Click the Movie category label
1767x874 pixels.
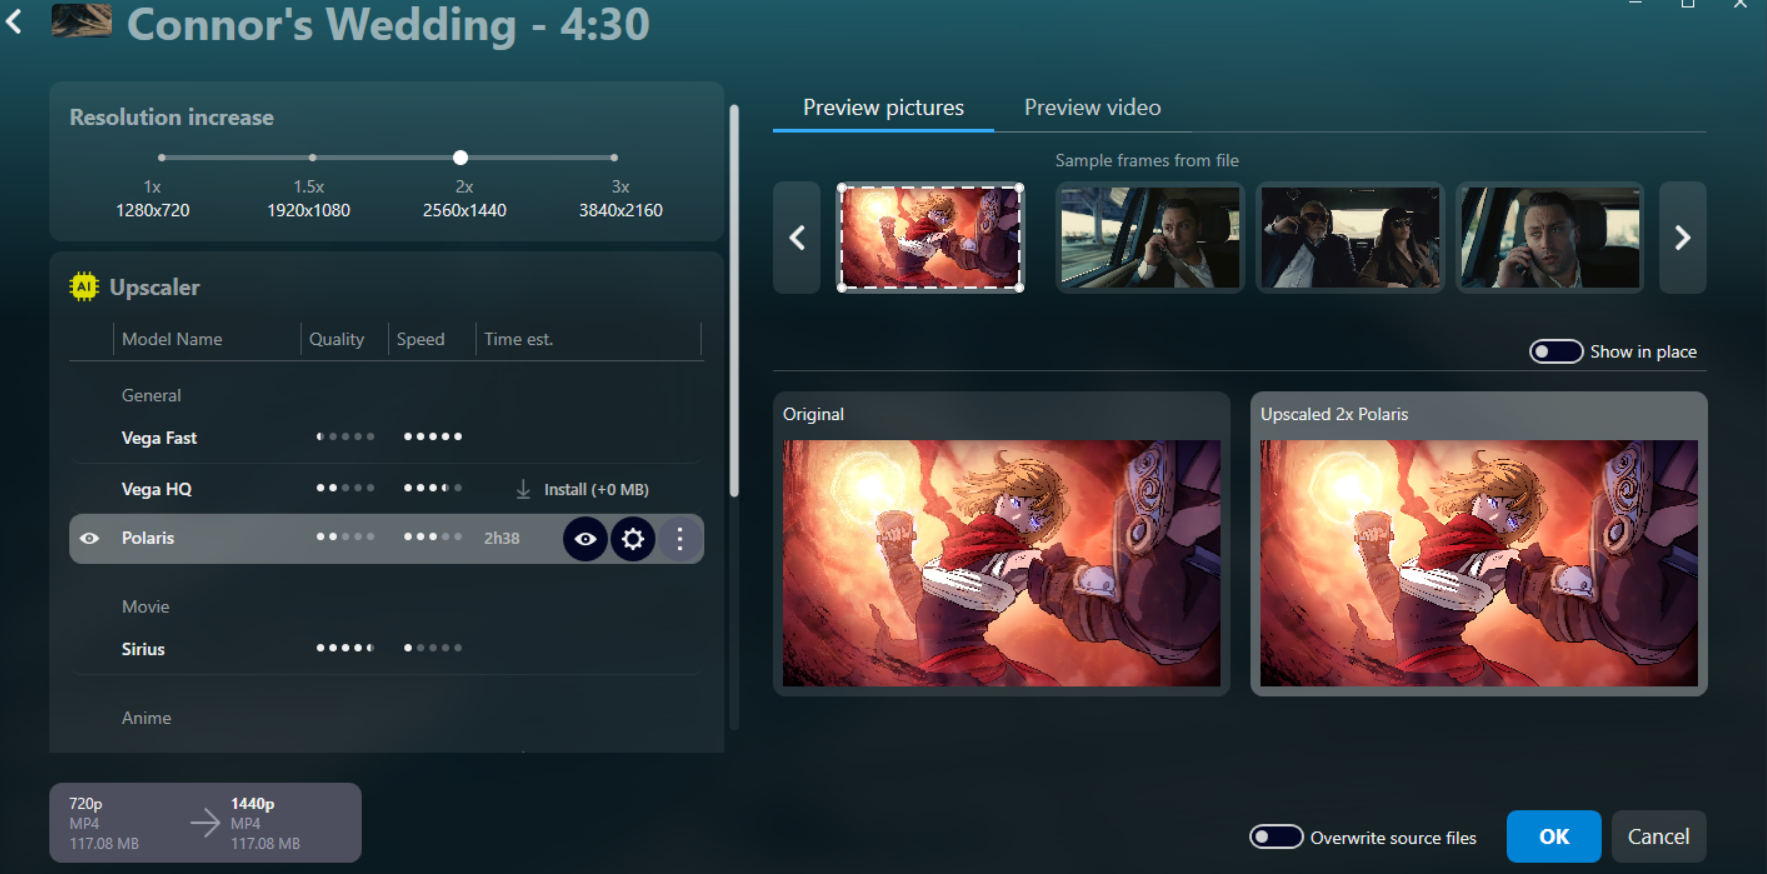point(145,607)
